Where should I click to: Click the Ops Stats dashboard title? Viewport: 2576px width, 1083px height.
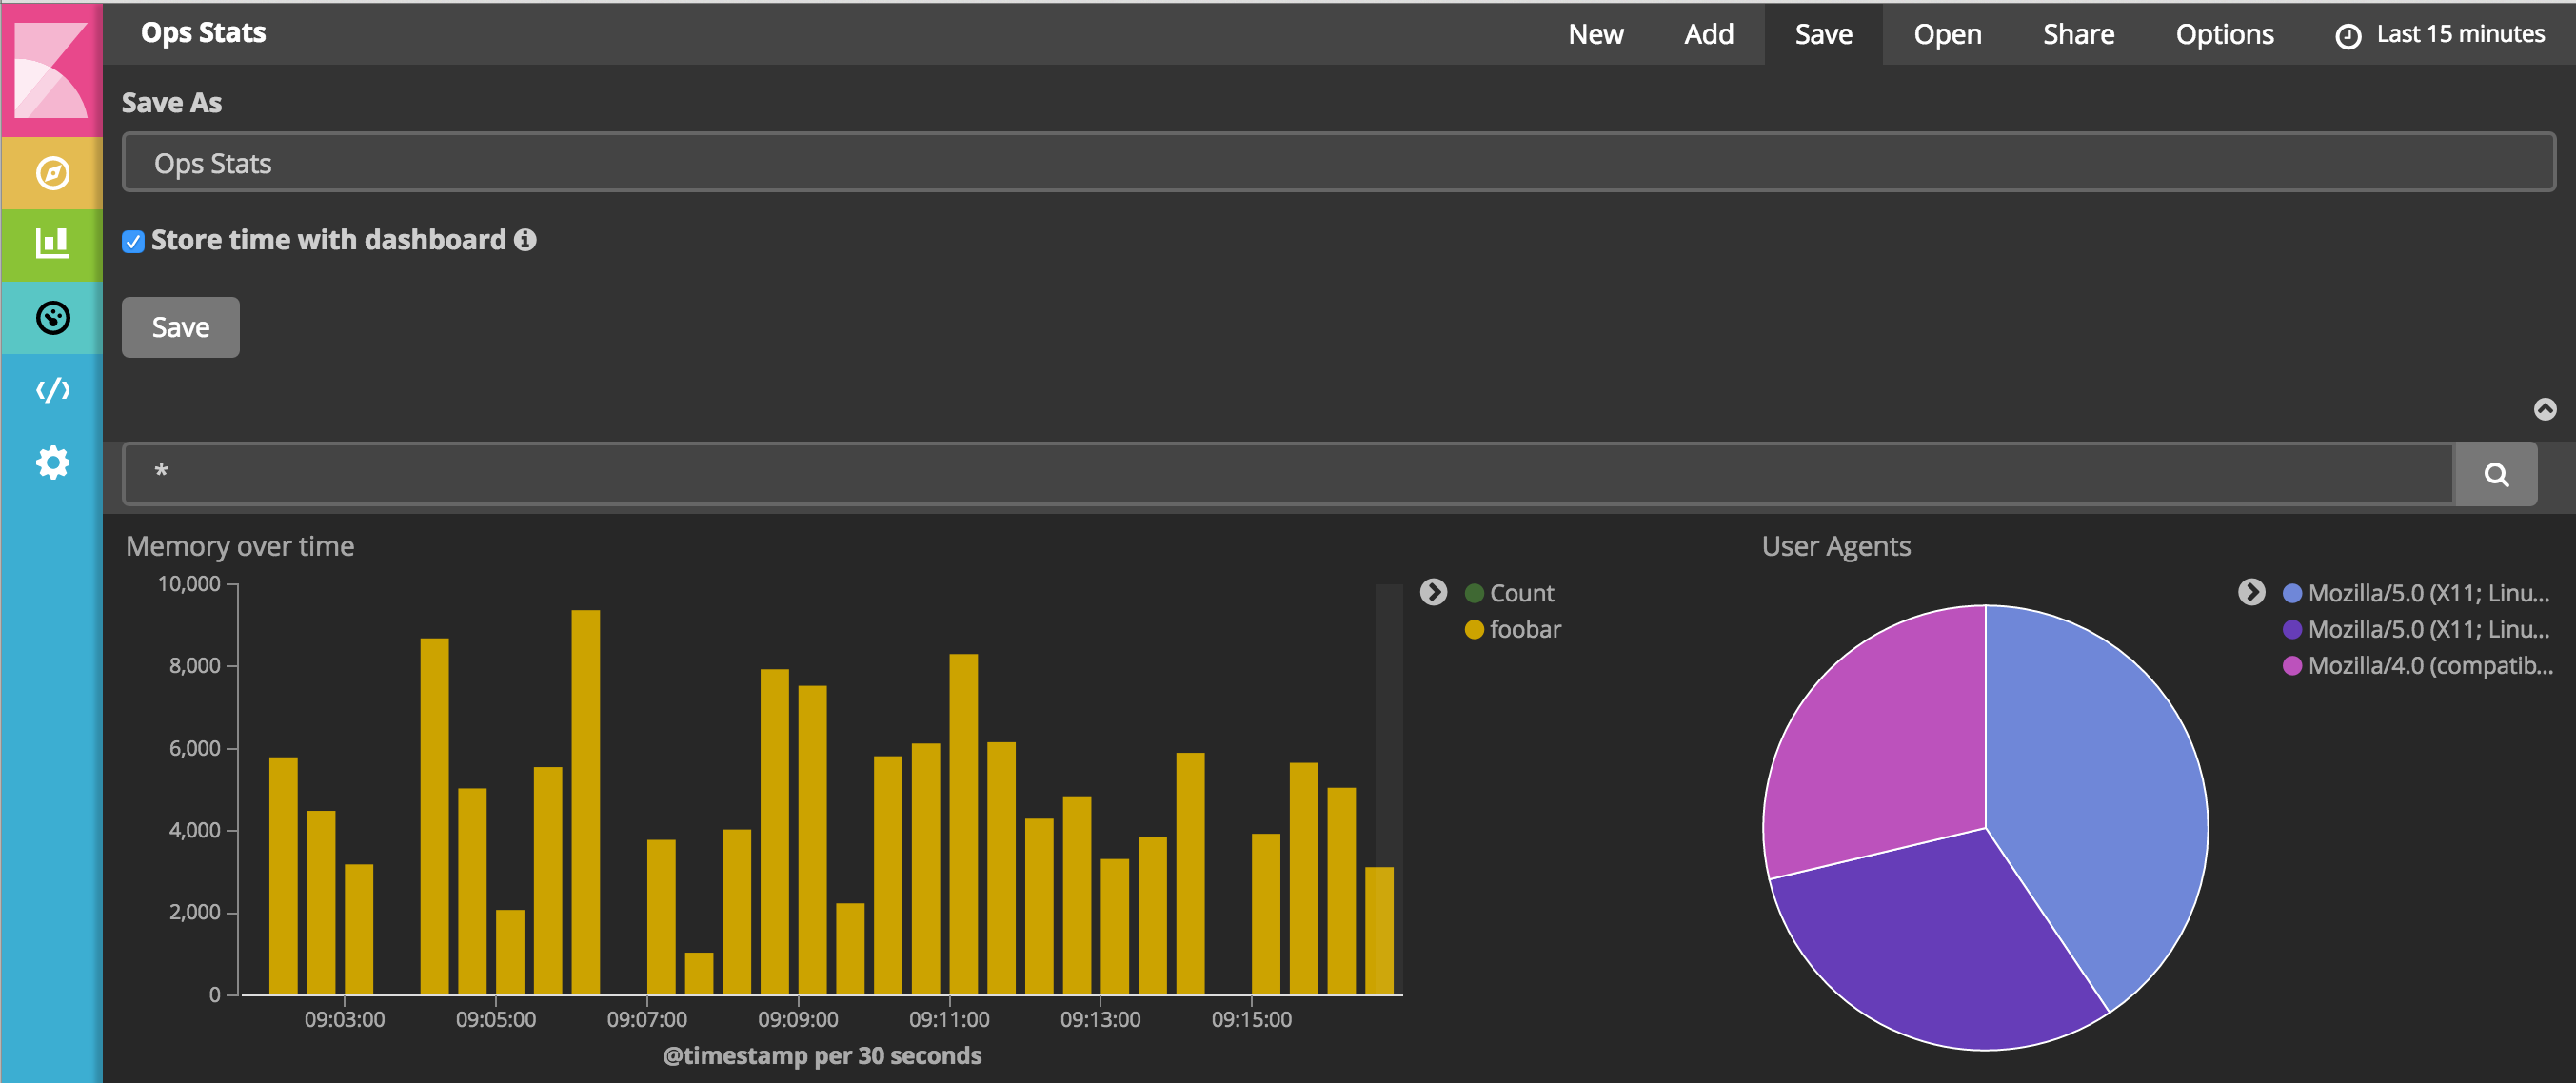(x=203, y=33)
